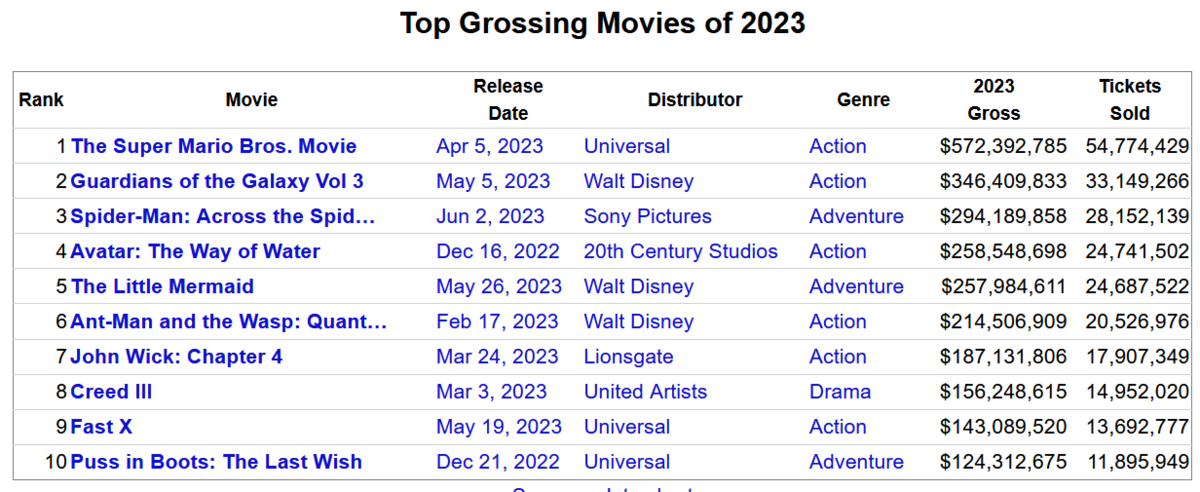Open the Ant-Man and the Wasp link
1200x492 pixels.
click(x=228, y=321)
